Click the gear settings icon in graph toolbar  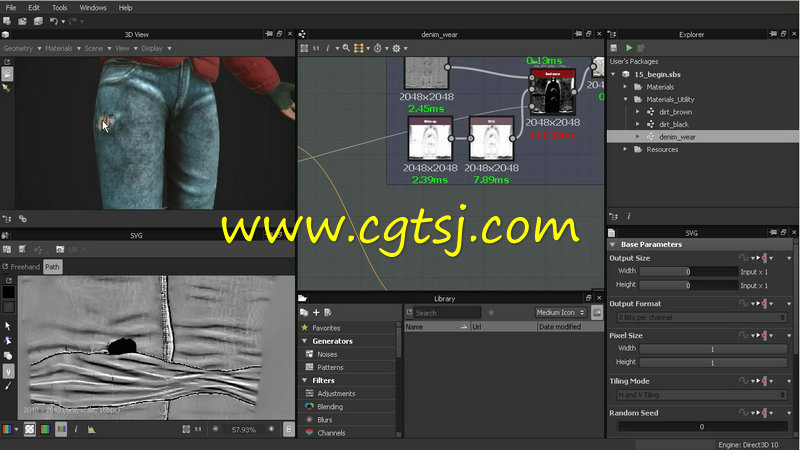396,48
